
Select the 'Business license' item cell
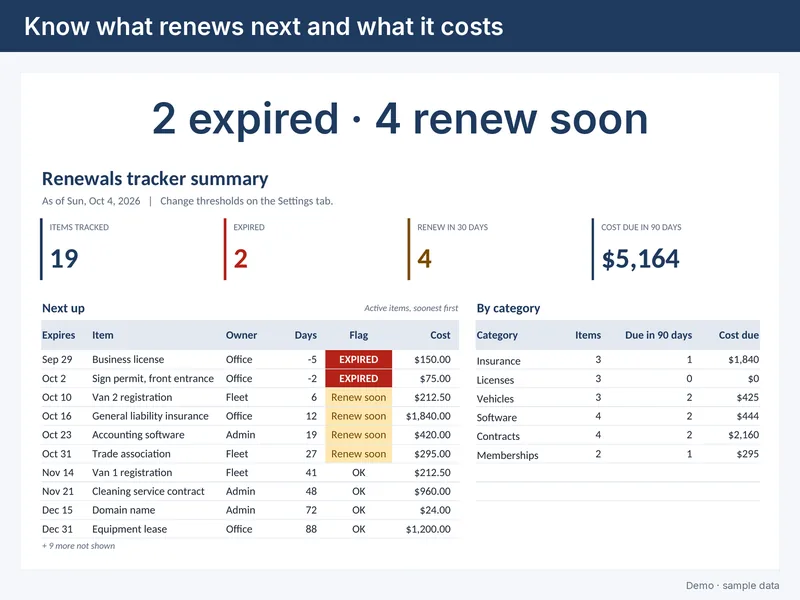tap(128, 359)
